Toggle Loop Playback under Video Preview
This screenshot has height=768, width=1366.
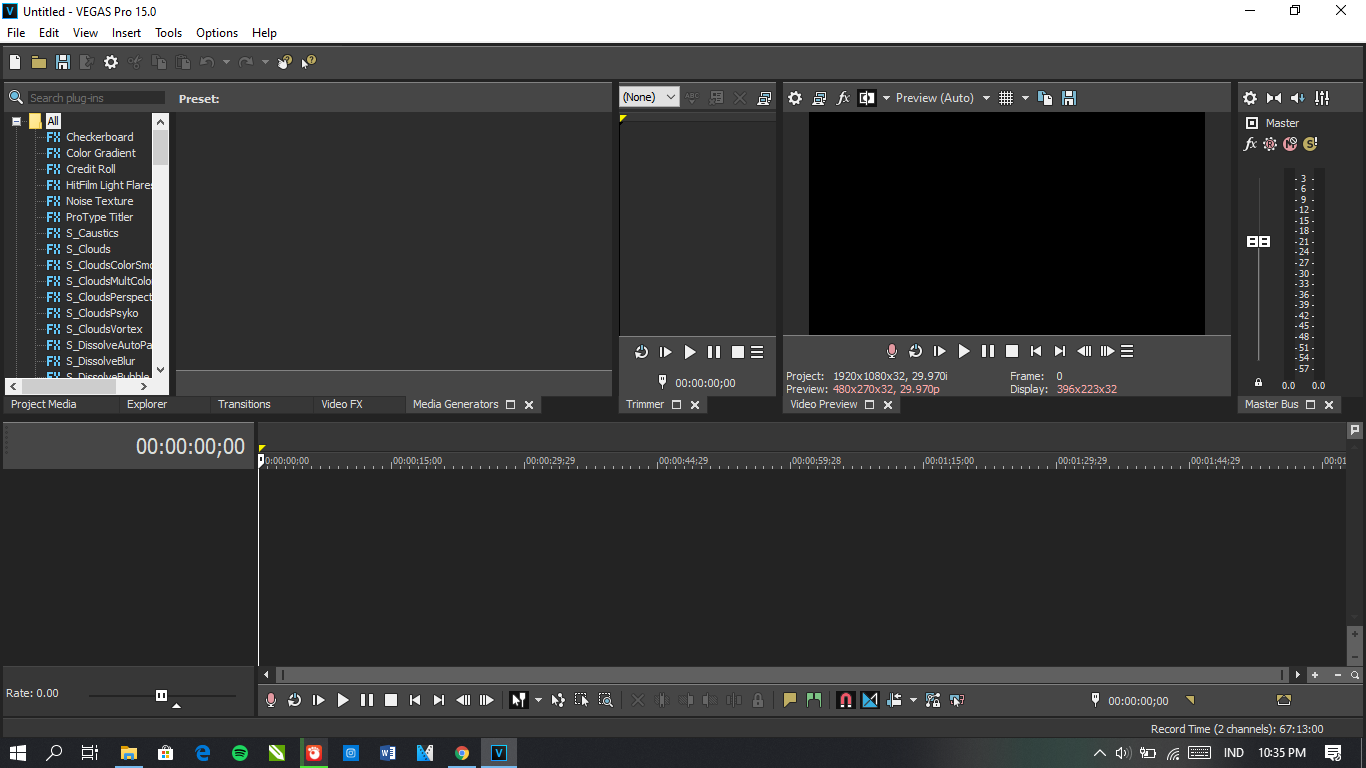coord(916,351)
